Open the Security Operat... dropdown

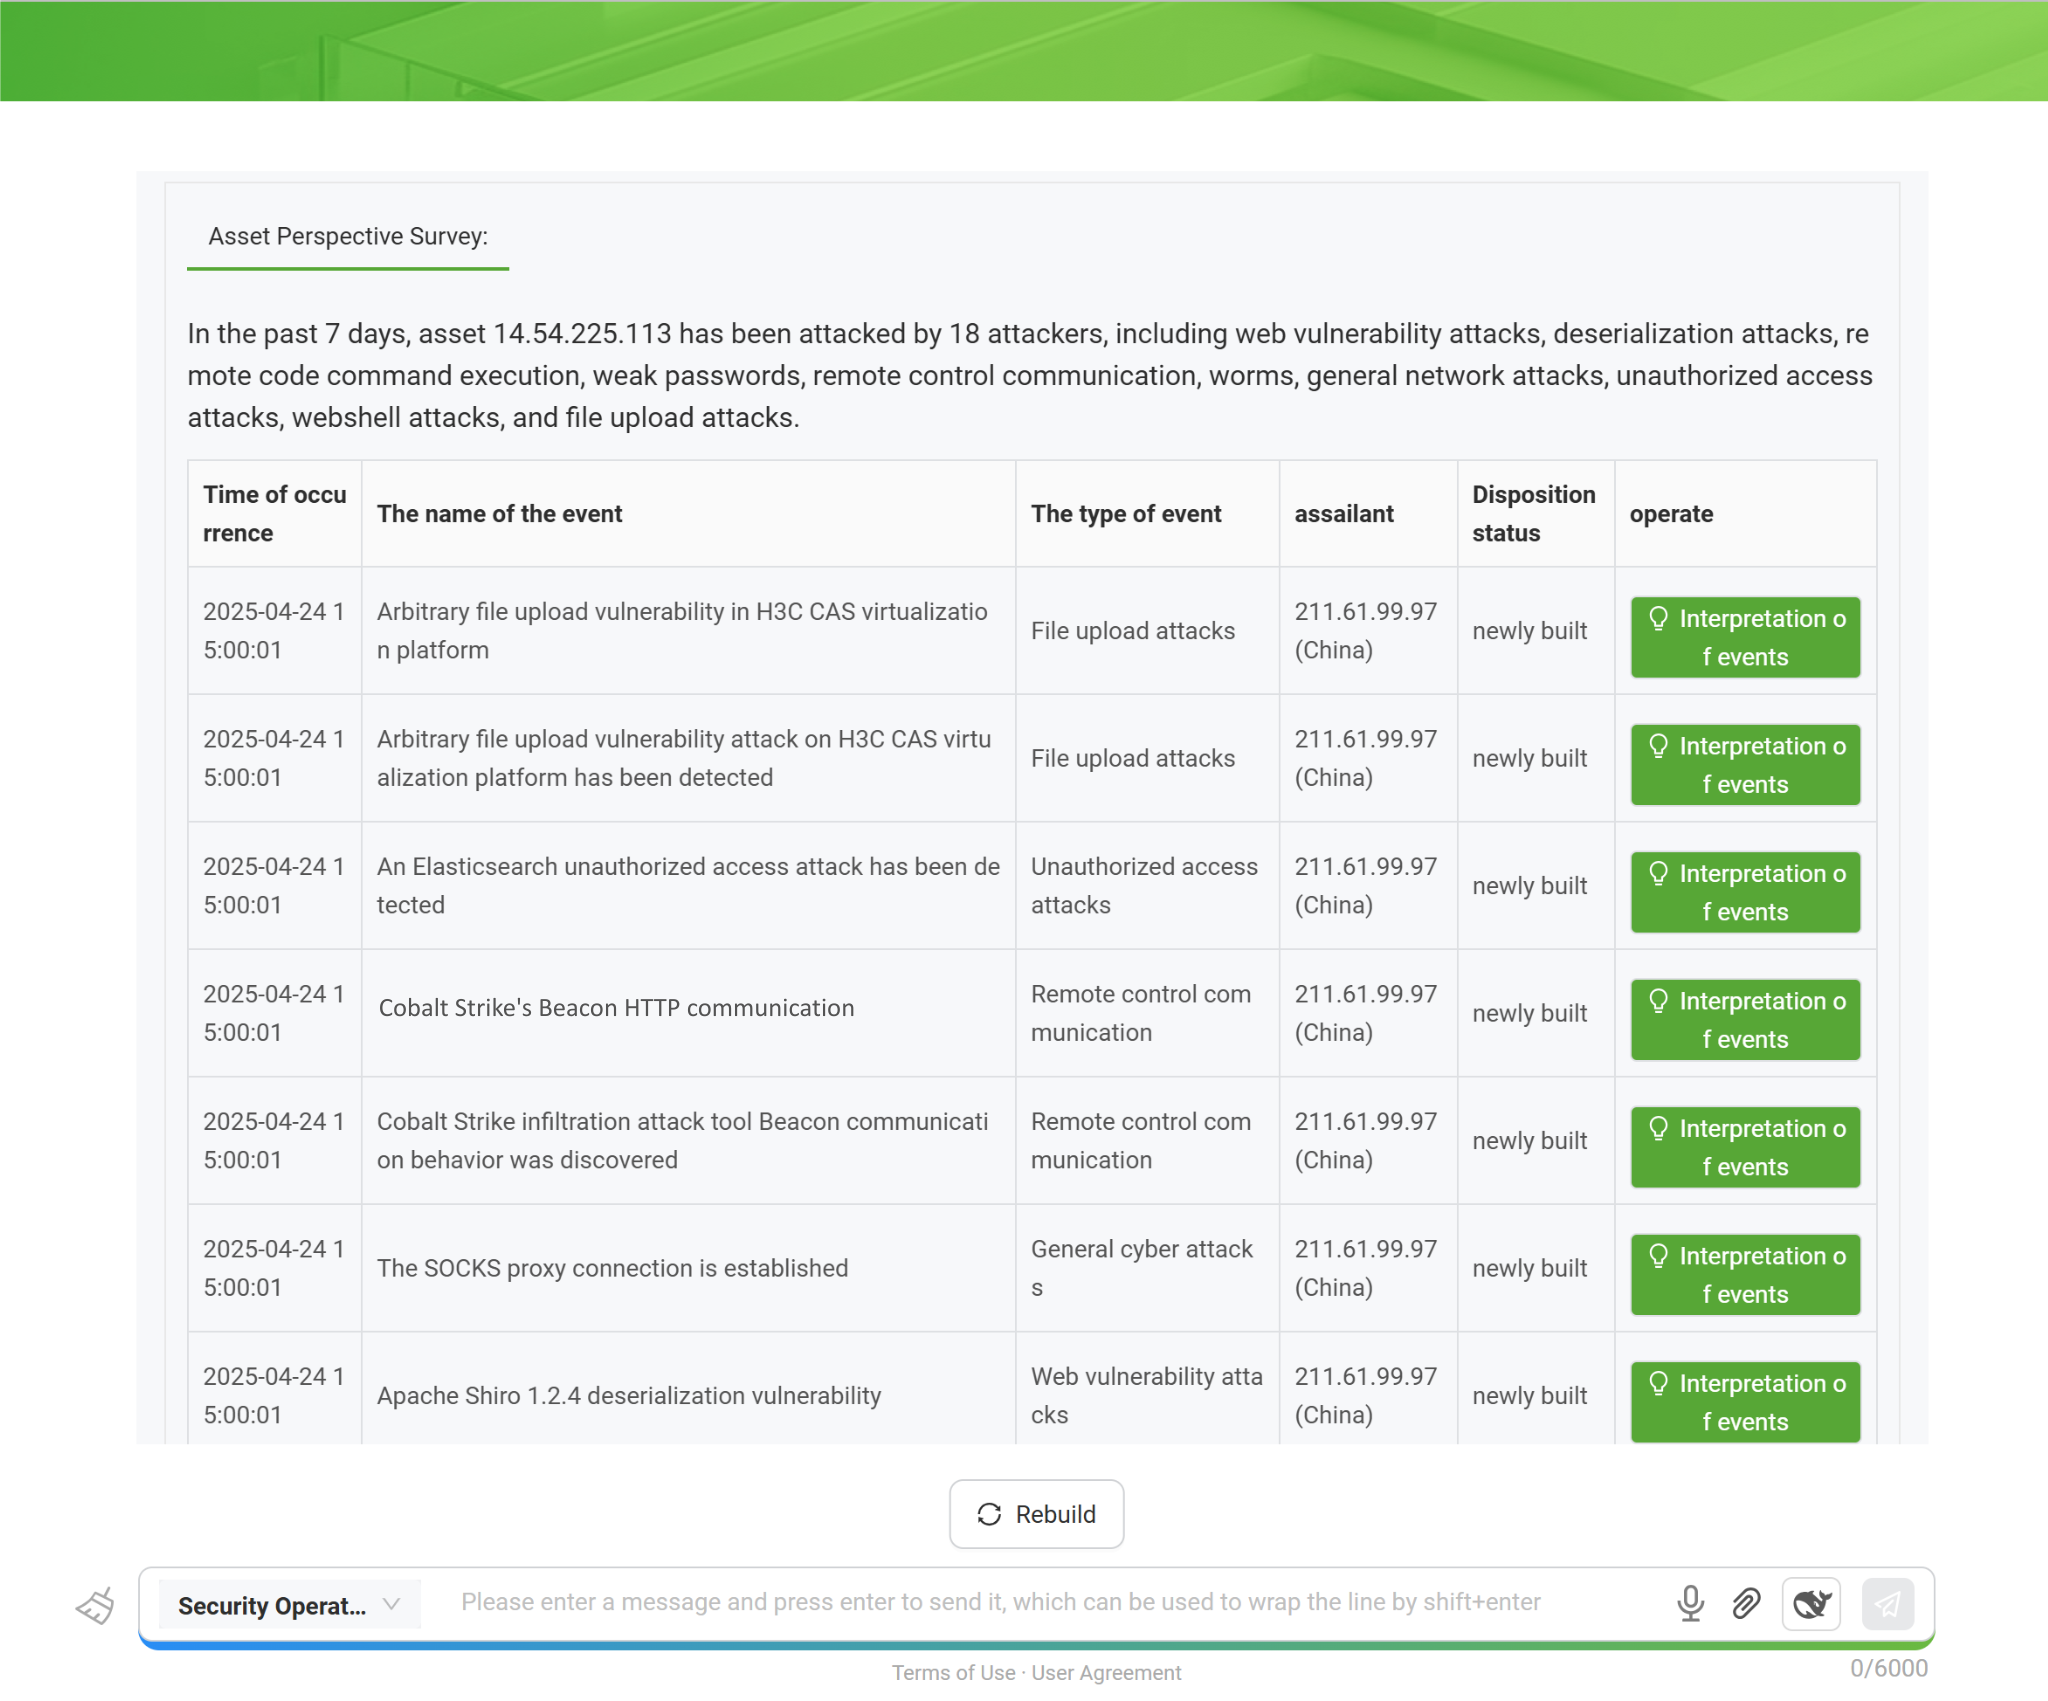[x=272, y=1605]
